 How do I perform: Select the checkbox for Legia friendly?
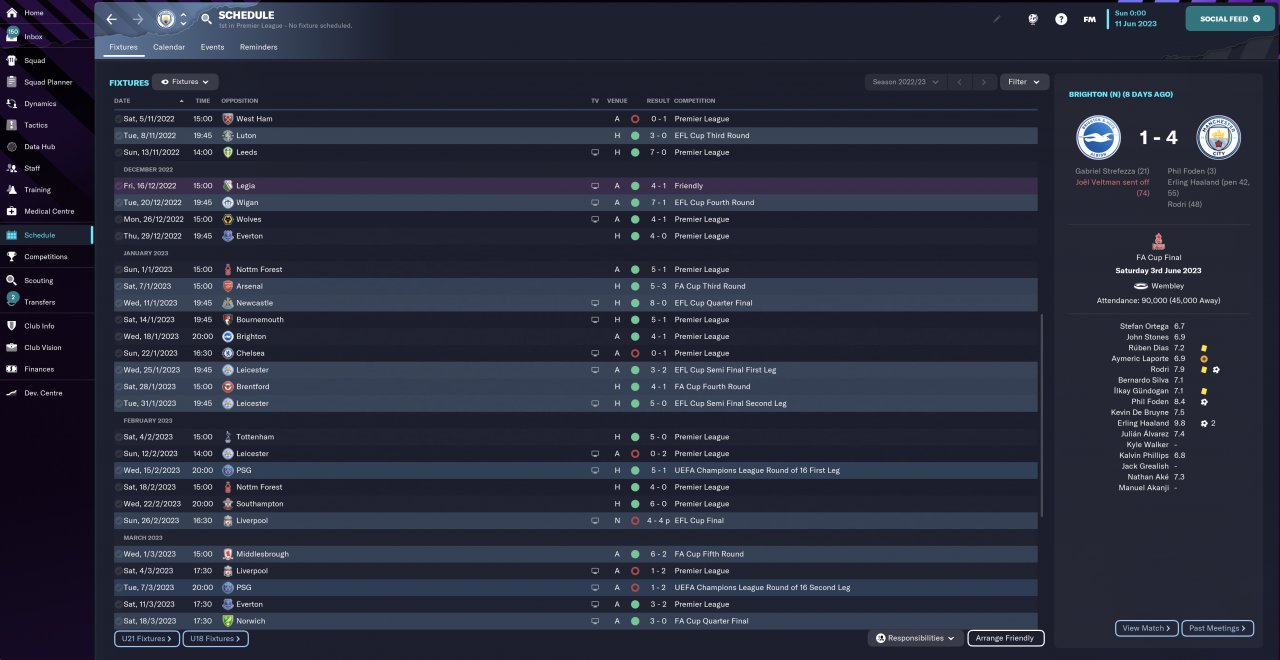coord(118,186)
